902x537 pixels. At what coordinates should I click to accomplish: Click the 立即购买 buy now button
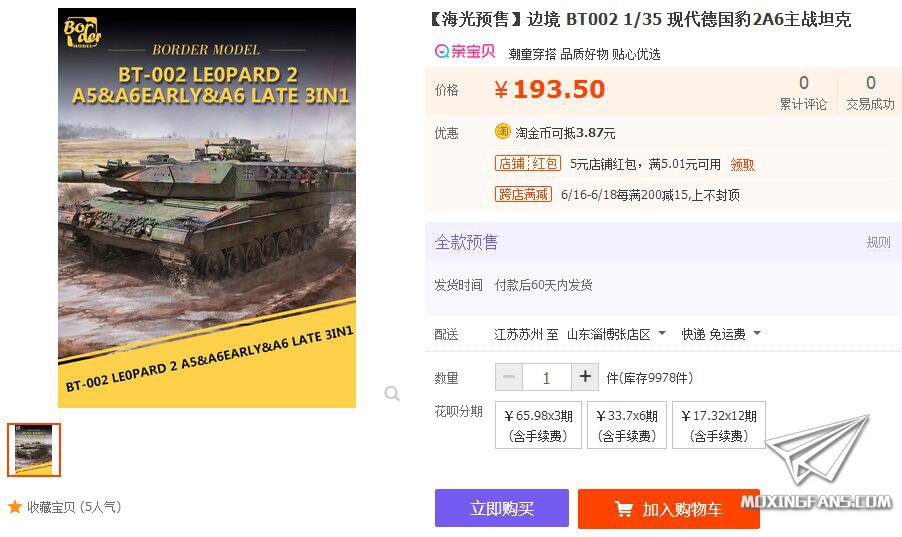click(x=502, y=508)
